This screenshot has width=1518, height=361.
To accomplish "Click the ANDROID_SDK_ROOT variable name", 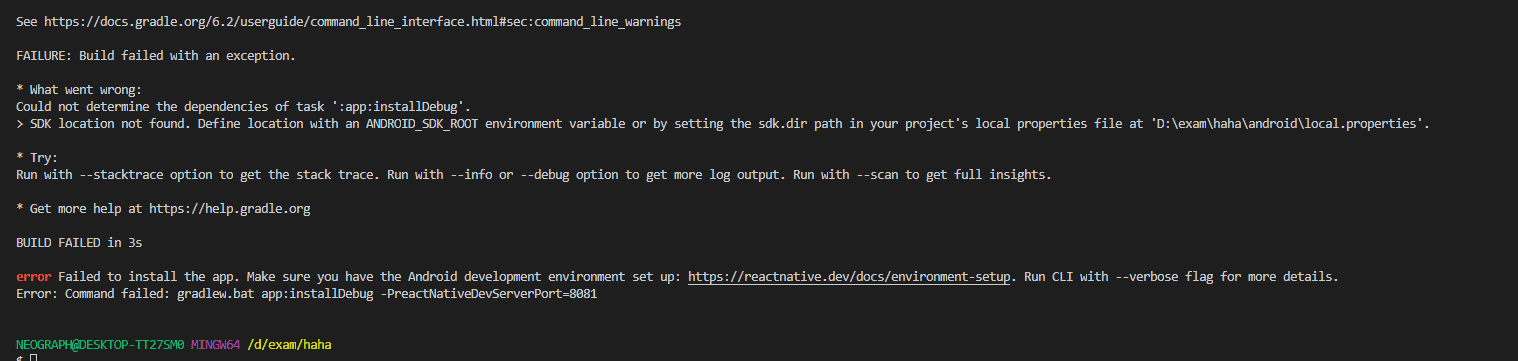I will click(x=422, y=124).
